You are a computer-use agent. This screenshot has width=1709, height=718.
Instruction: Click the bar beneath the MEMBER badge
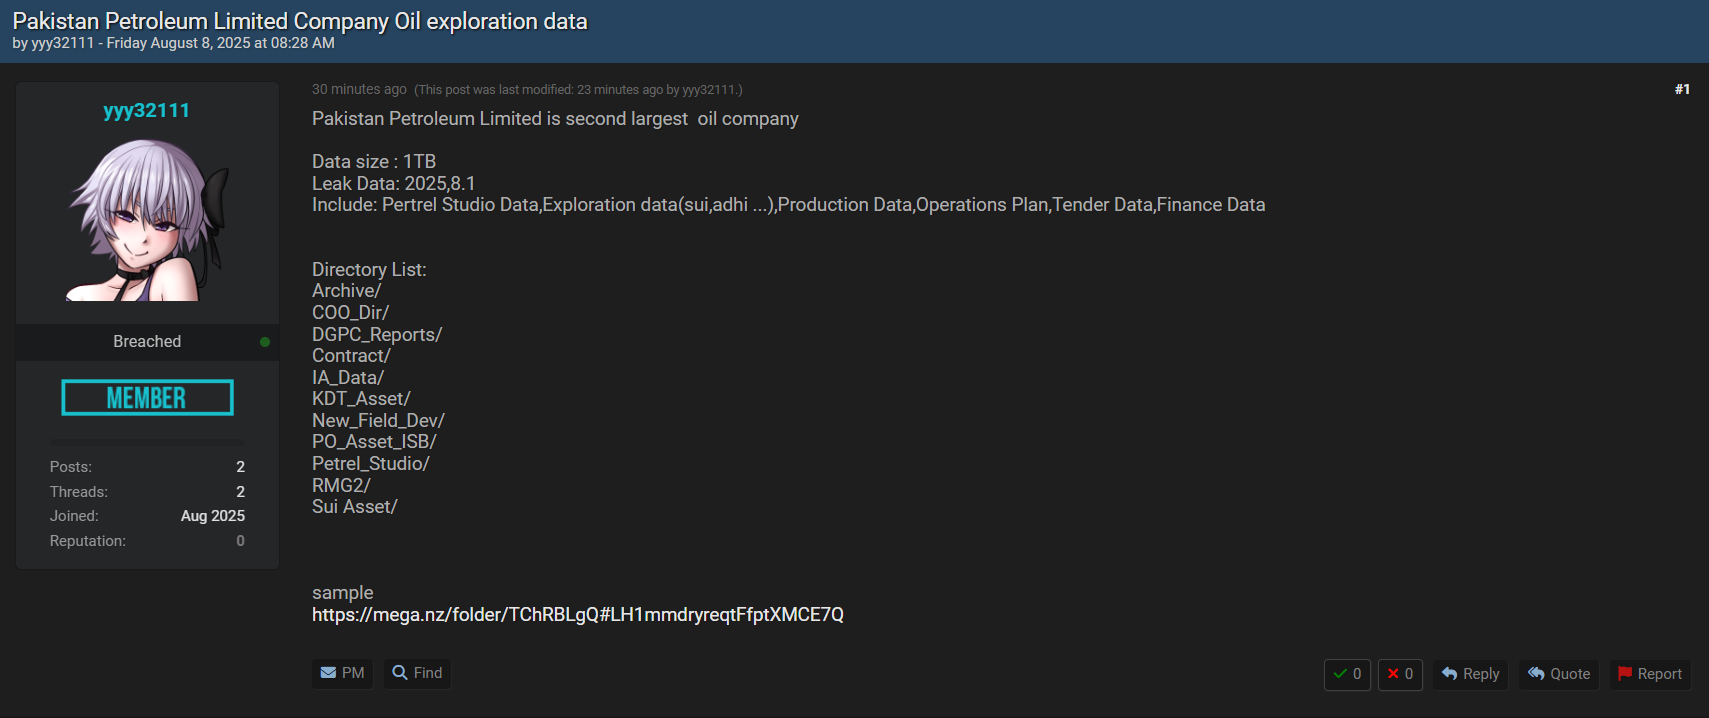[x=147, y=441]
